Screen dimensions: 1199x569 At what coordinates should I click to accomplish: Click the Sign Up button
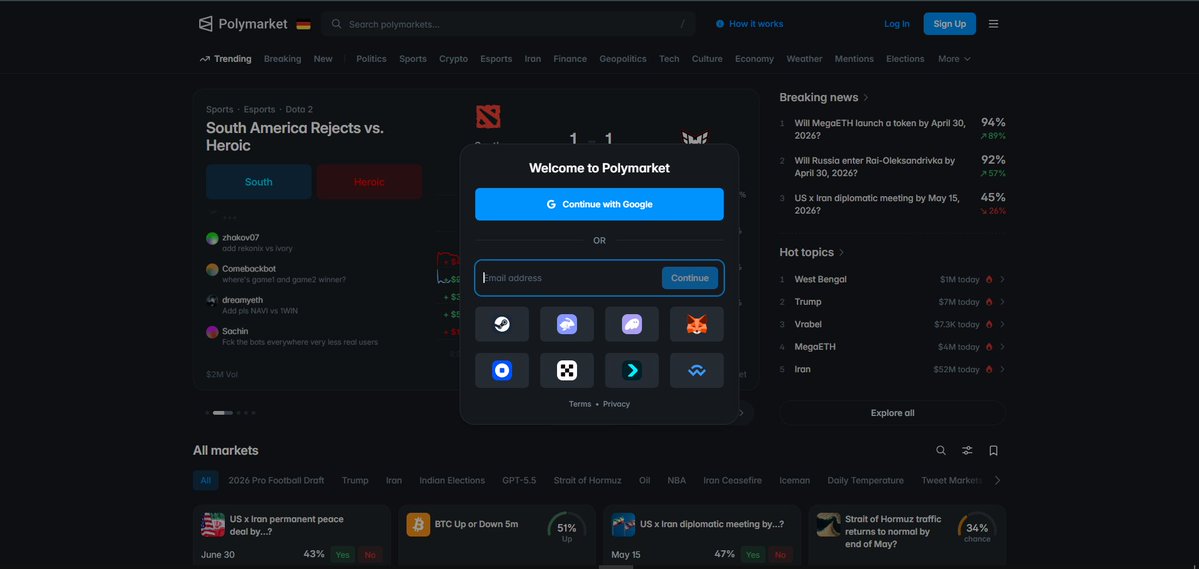tap(950, 24)
